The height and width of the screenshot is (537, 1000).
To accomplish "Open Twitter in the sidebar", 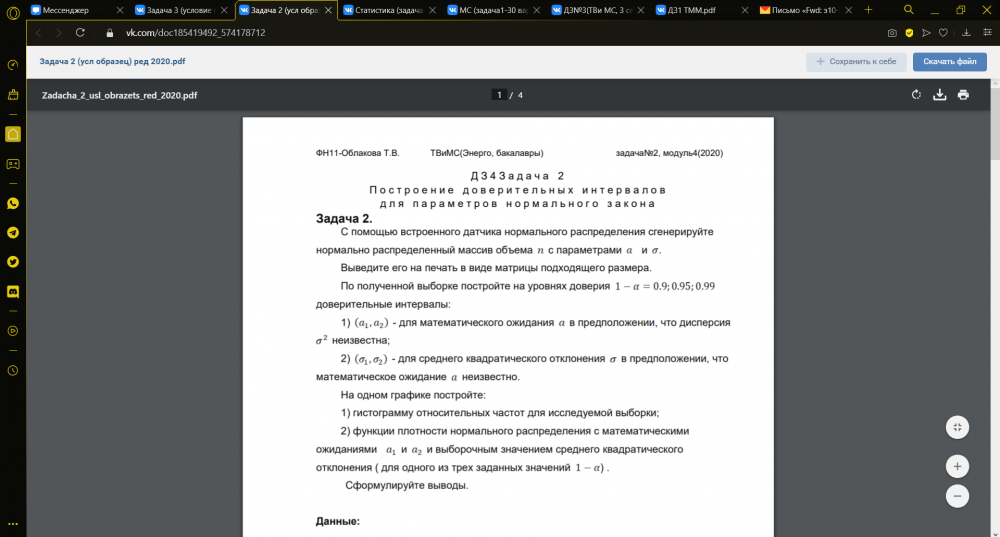I will tap(13, 262).
